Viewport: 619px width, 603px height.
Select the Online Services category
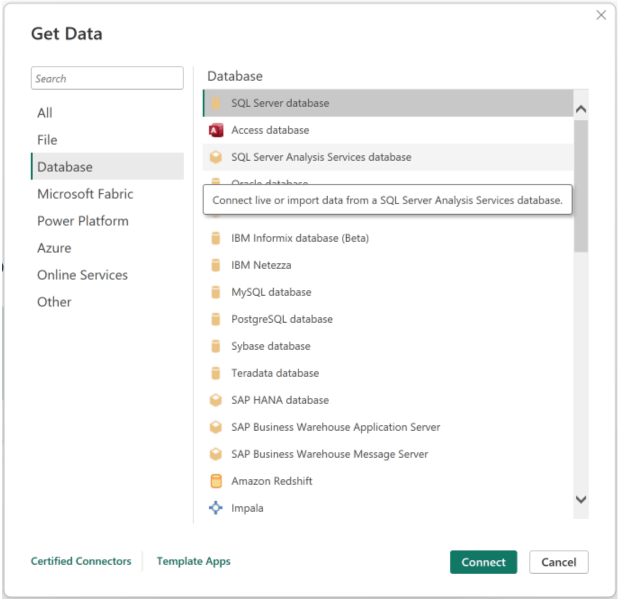tap(82, 275)
